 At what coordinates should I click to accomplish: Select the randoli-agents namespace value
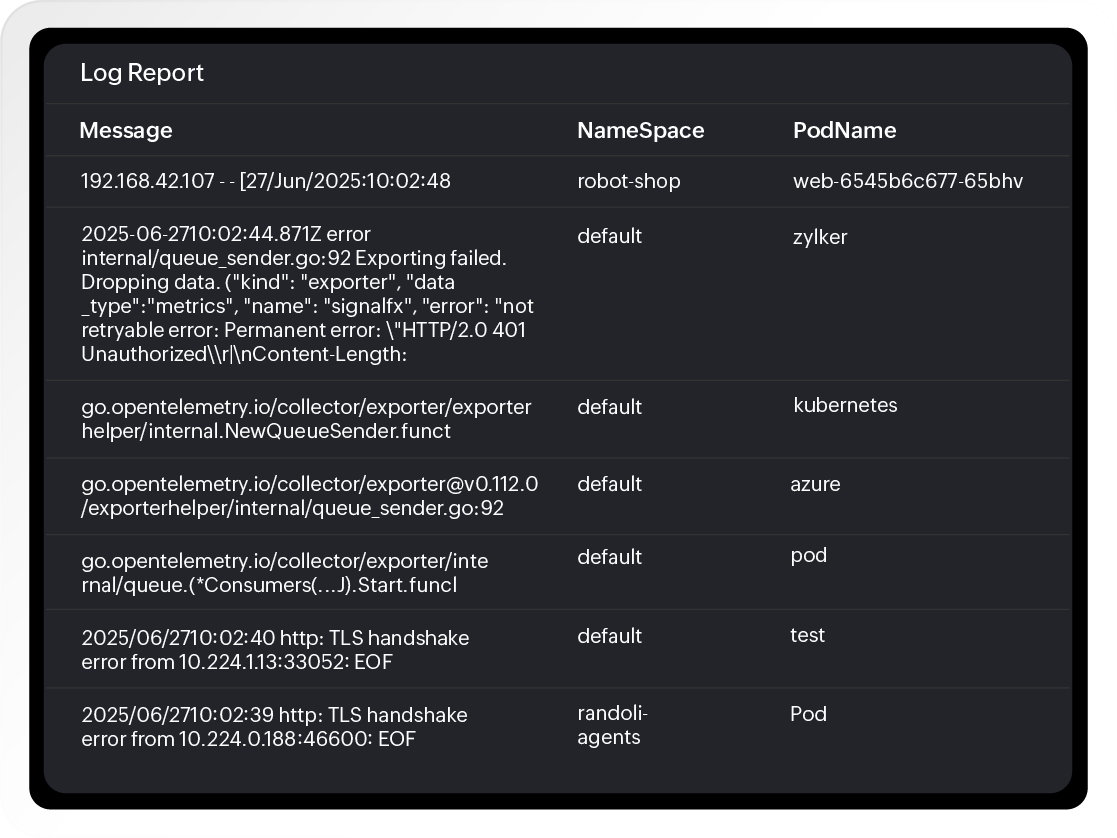611,726
